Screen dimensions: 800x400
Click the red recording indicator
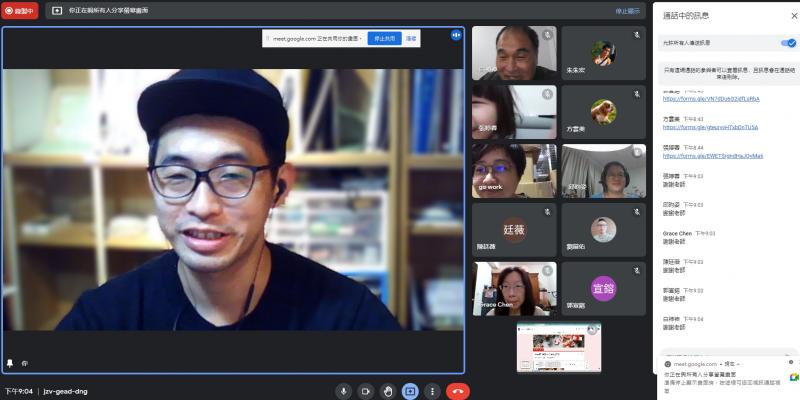[x=20, y=11]
